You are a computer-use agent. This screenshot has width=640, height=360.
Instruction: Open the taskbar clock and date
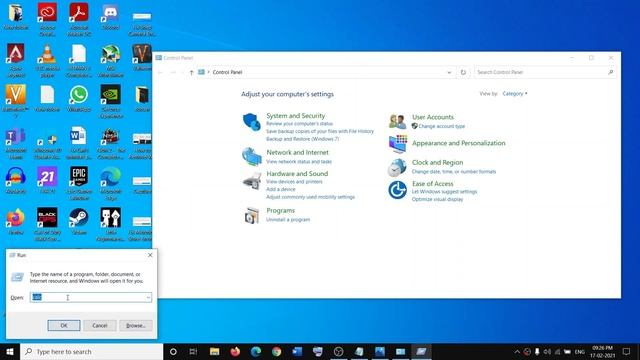point(602,351)
